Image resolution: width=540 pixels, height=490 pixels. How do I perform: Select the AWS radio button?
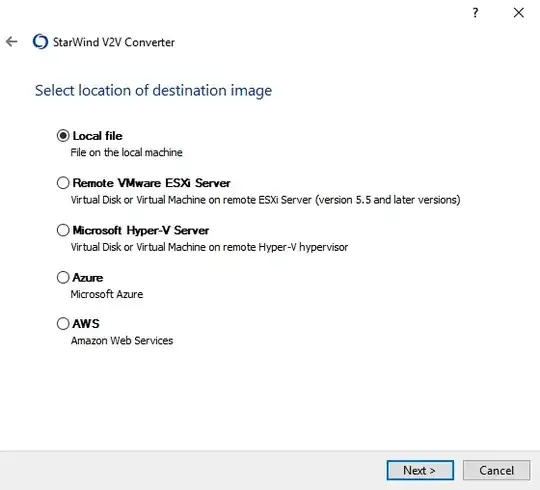(63, 324)
